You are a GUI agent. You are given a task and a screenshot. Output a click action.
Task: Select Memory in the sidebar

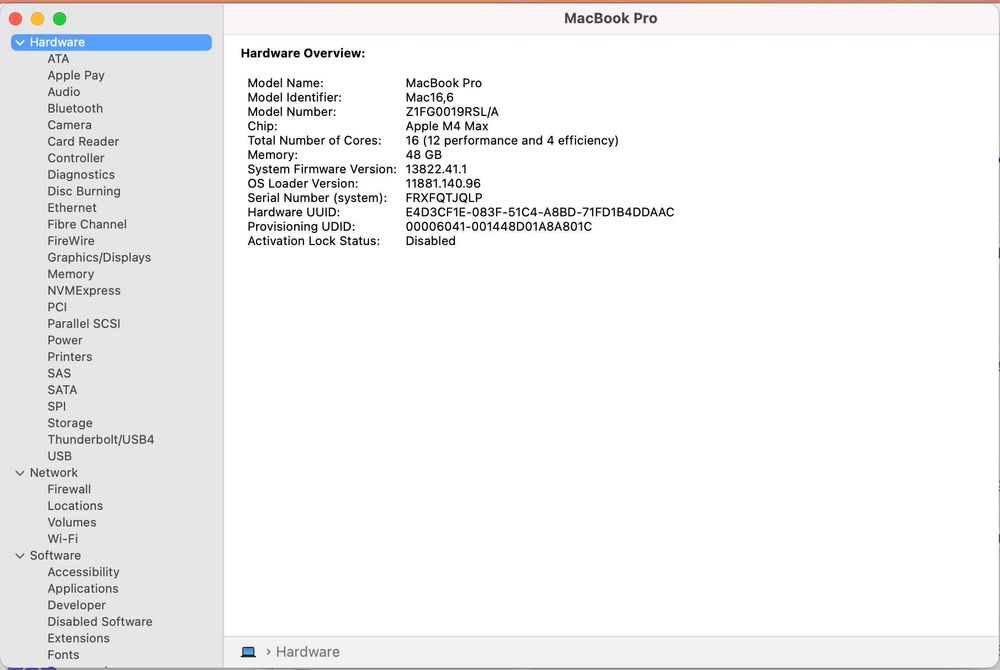pyautogui.click(x=71, y=274)
